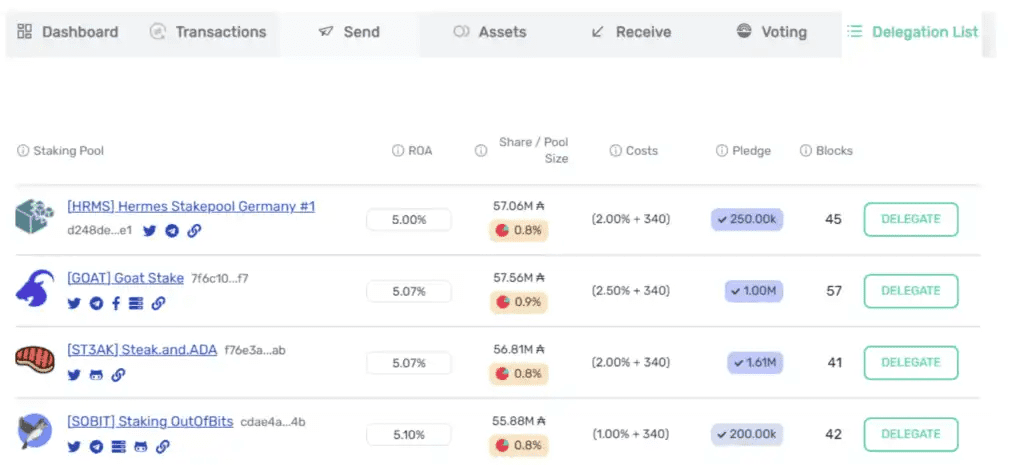Click info icon beside Pledge header
Screen dimensions: 1024x465
coord(721,151)
